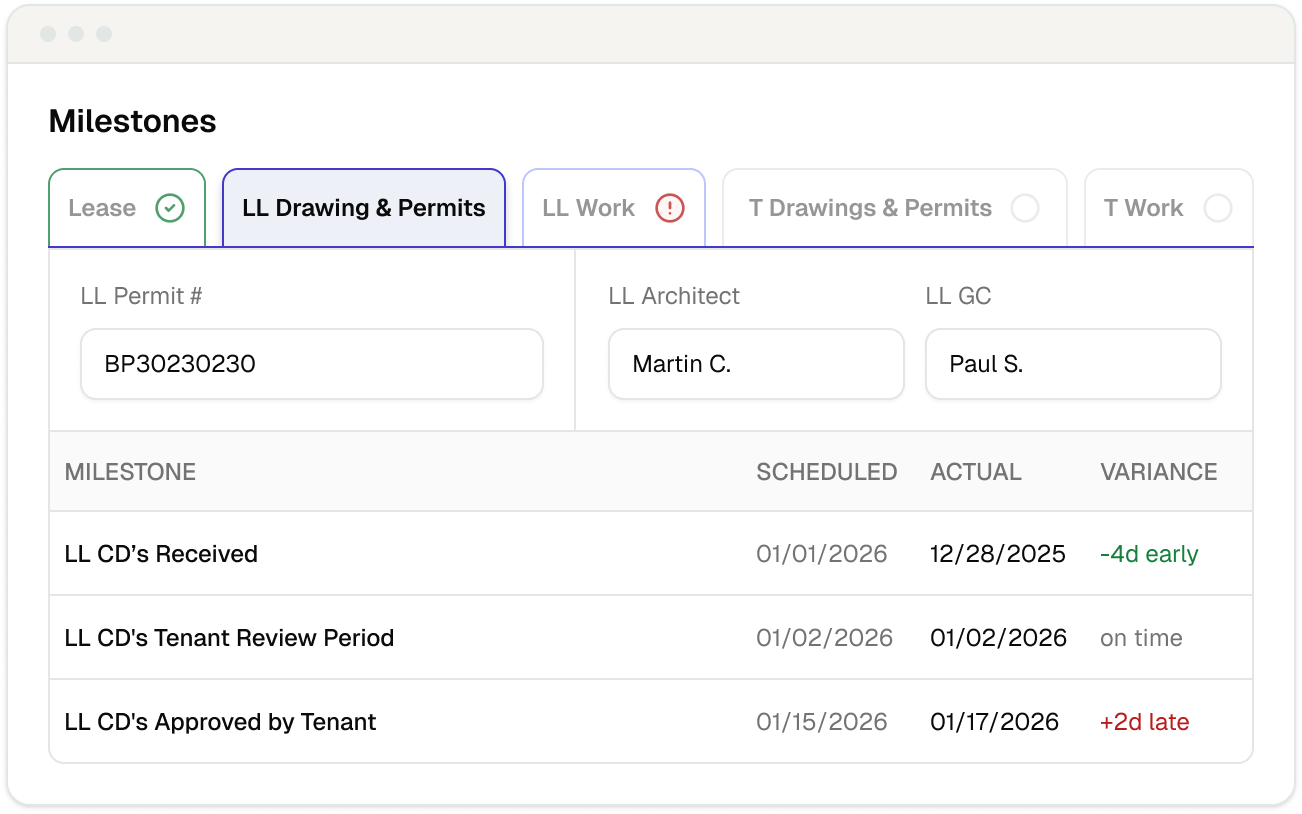This screenshot has height=814, width=1302.
Task: Click actual date 01/17/2026
Action: pos(995,722)
